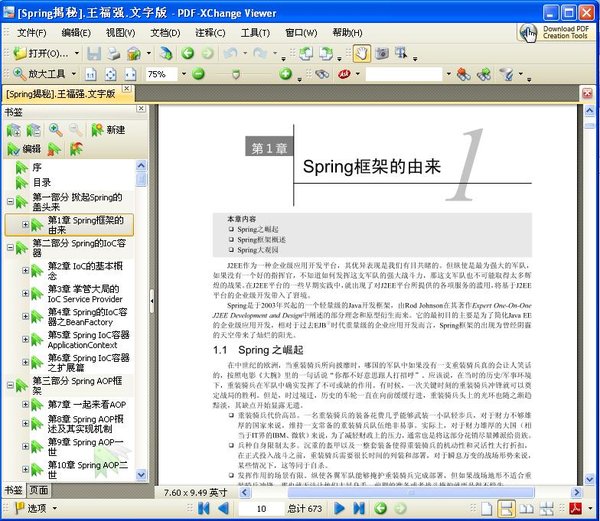Open the 注释(C) menu
The height and width of the screenshot is (521, 600).
pos(209,32)
